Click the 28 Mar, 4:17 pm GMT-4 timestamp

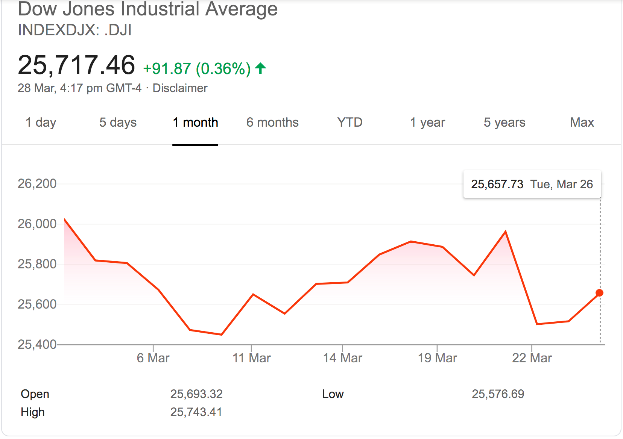click(x=79, y=88)
